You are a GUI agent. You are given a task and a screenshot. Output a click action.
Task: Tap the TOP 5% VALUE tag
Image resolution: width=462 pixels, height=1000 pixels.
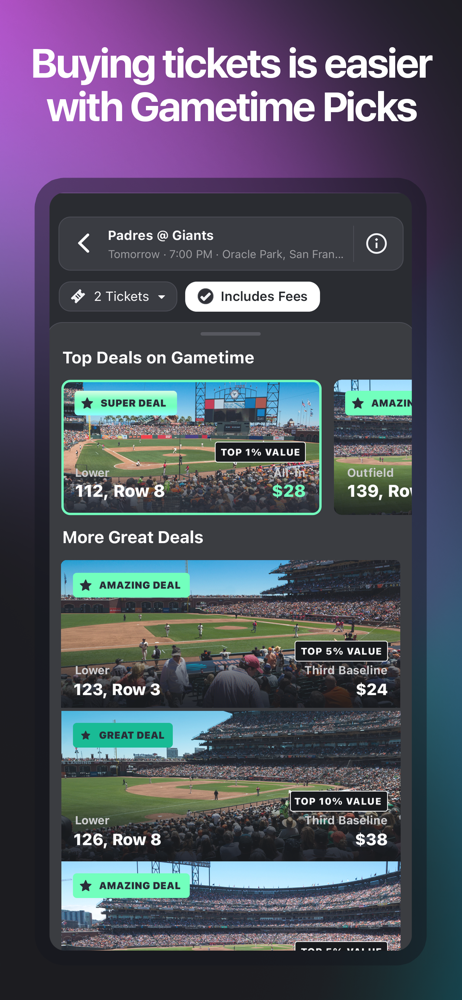(x=341, y=651)
